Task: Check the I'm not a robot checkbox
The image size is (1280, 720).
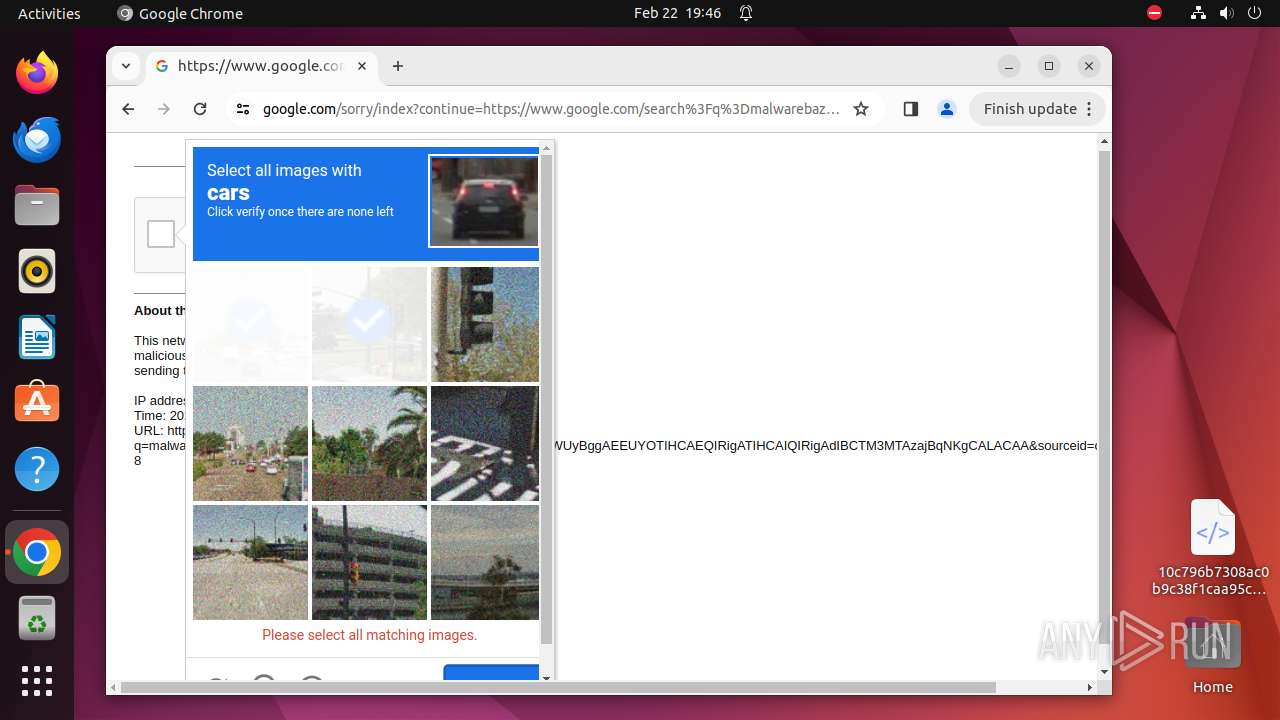Action: click(x=161, y=234)
